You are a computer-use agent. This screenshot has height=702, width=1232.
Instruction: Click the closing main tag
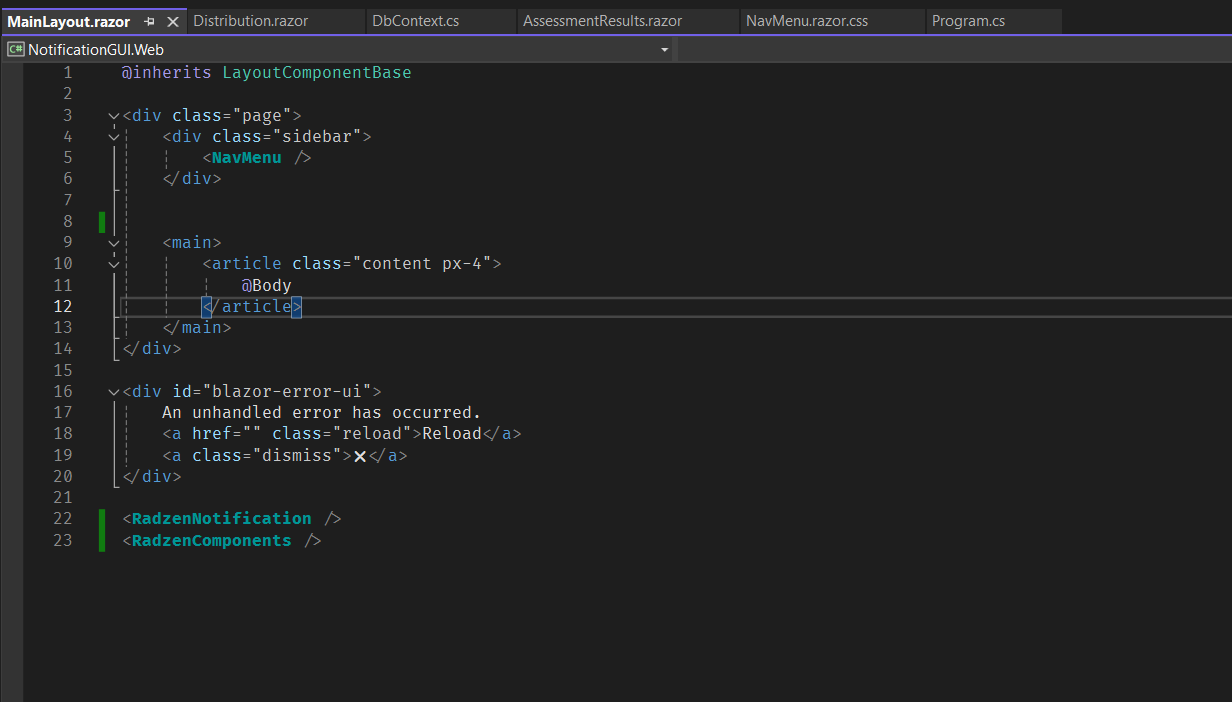196,327
